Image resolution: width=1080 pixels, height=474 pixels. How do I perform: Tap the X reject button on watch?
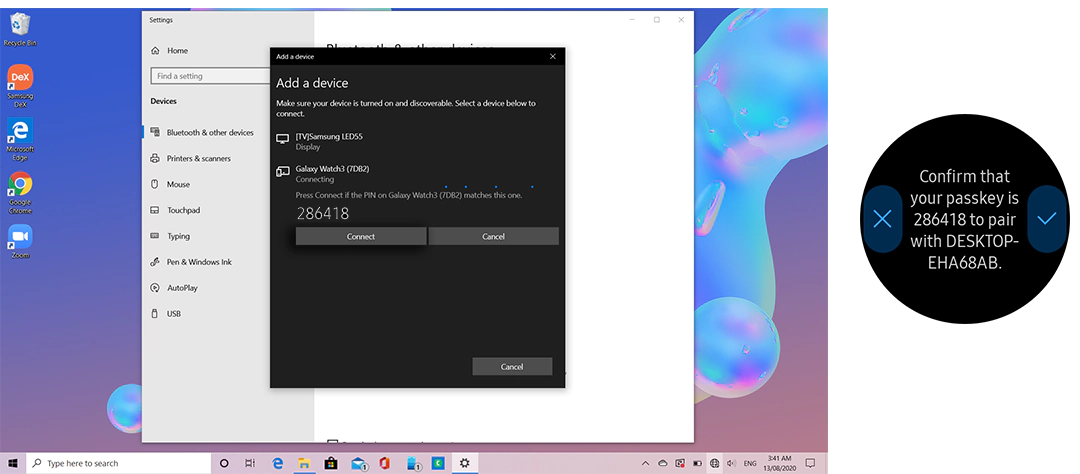pos(882,219)
